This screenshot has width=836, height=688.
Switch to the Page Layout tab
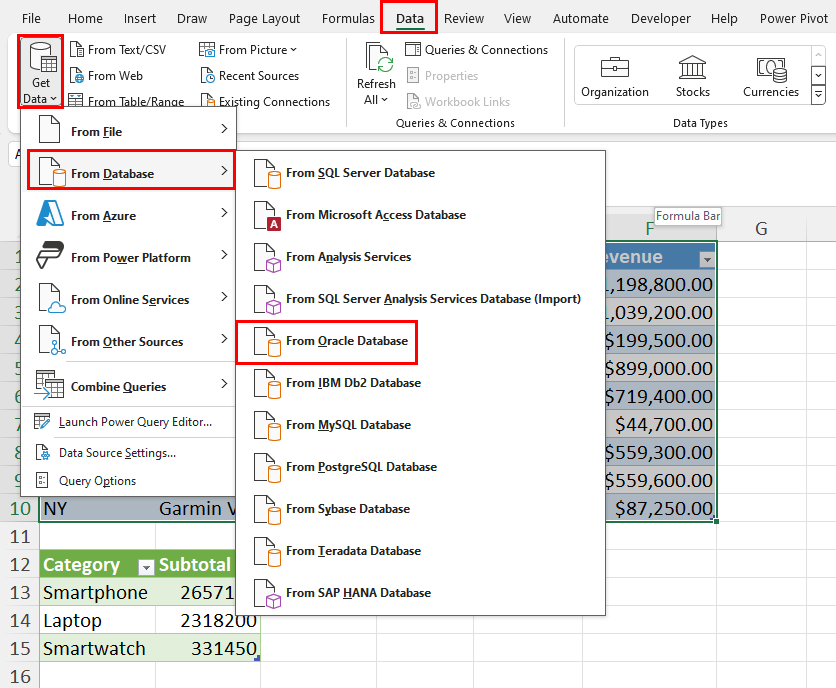click(264, 19)
